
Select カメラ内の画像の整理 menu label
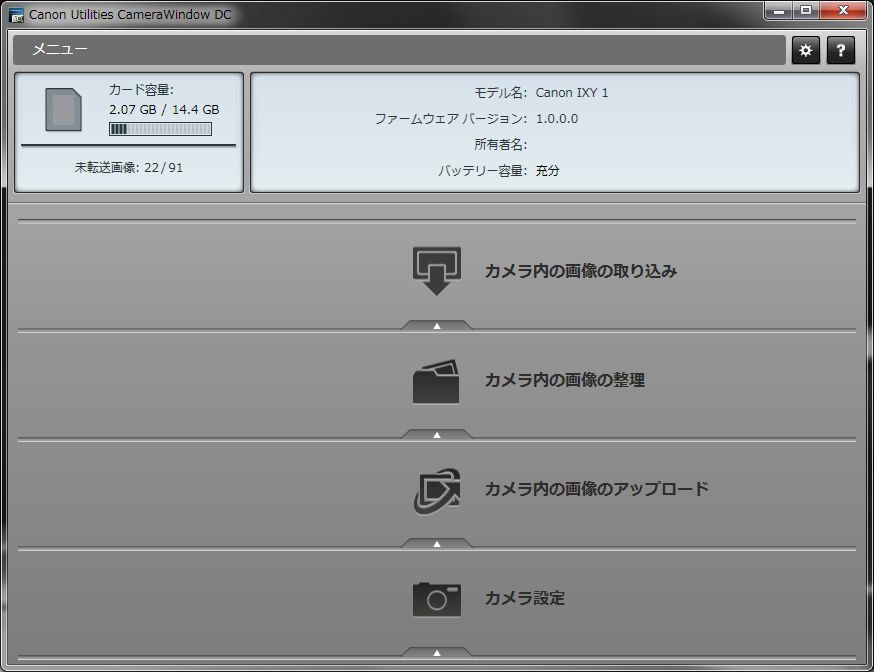coord(565,380)
